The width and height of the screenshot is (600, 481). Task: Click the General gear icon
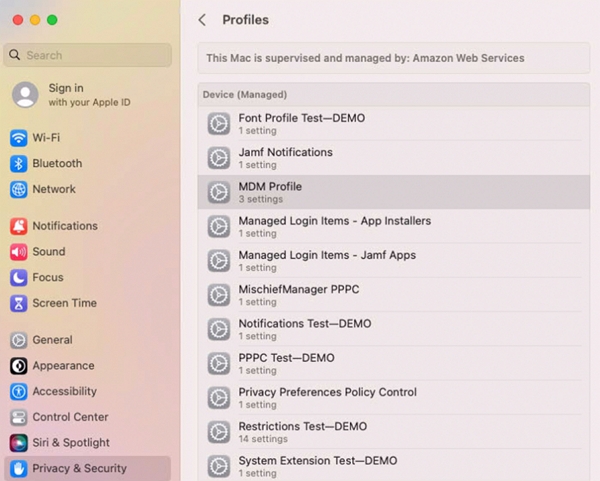(18, 340)
